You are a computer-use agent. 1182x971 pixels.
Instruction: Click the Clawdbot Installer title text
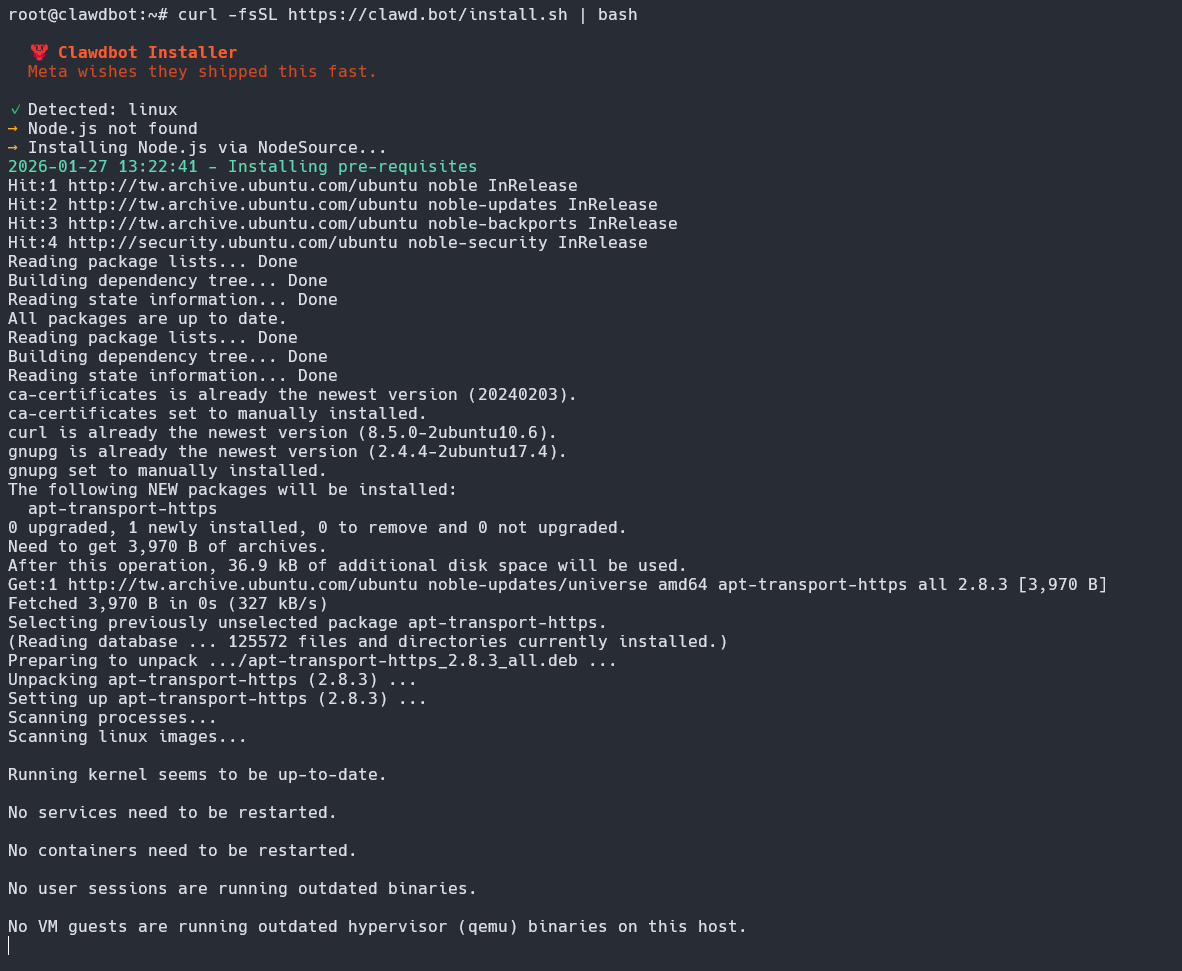click(x=147, y=53)
